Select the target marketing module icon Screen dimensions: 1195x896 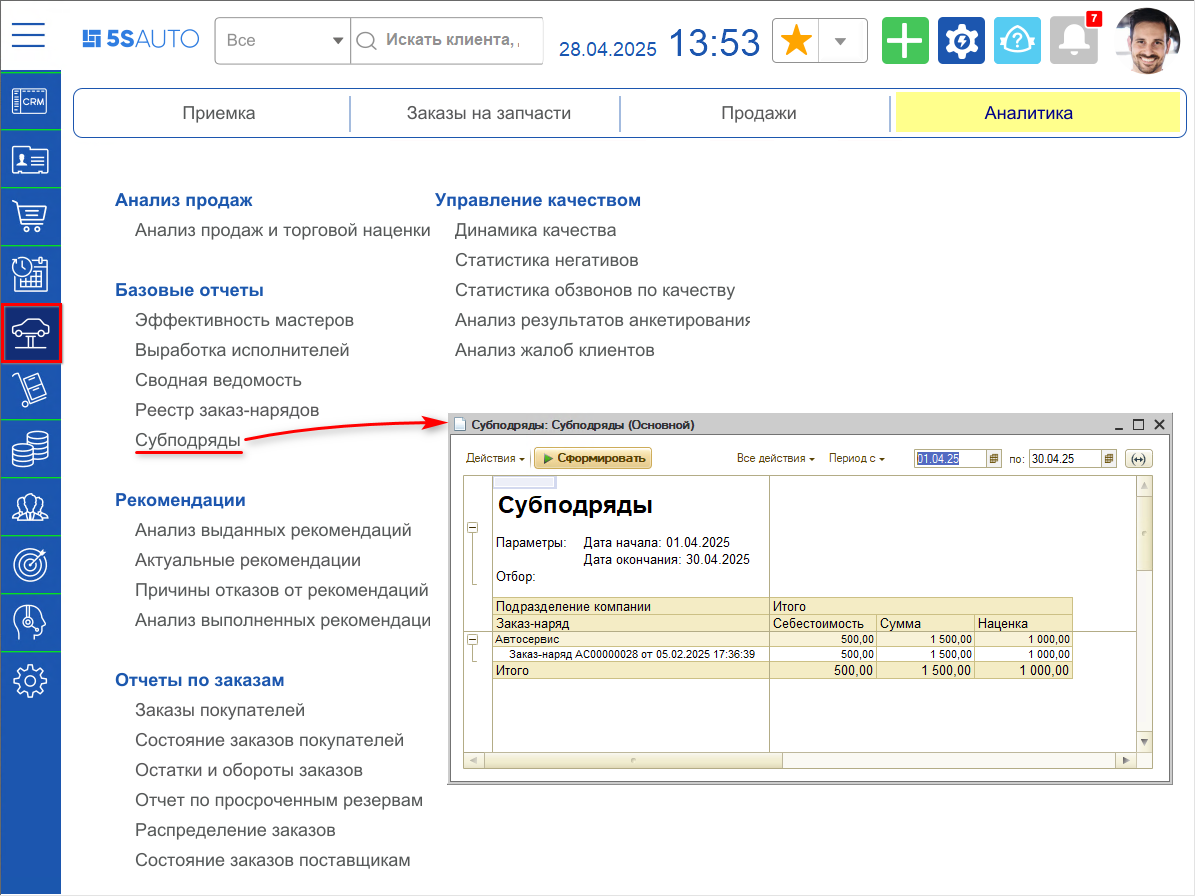tap(30, 565)
